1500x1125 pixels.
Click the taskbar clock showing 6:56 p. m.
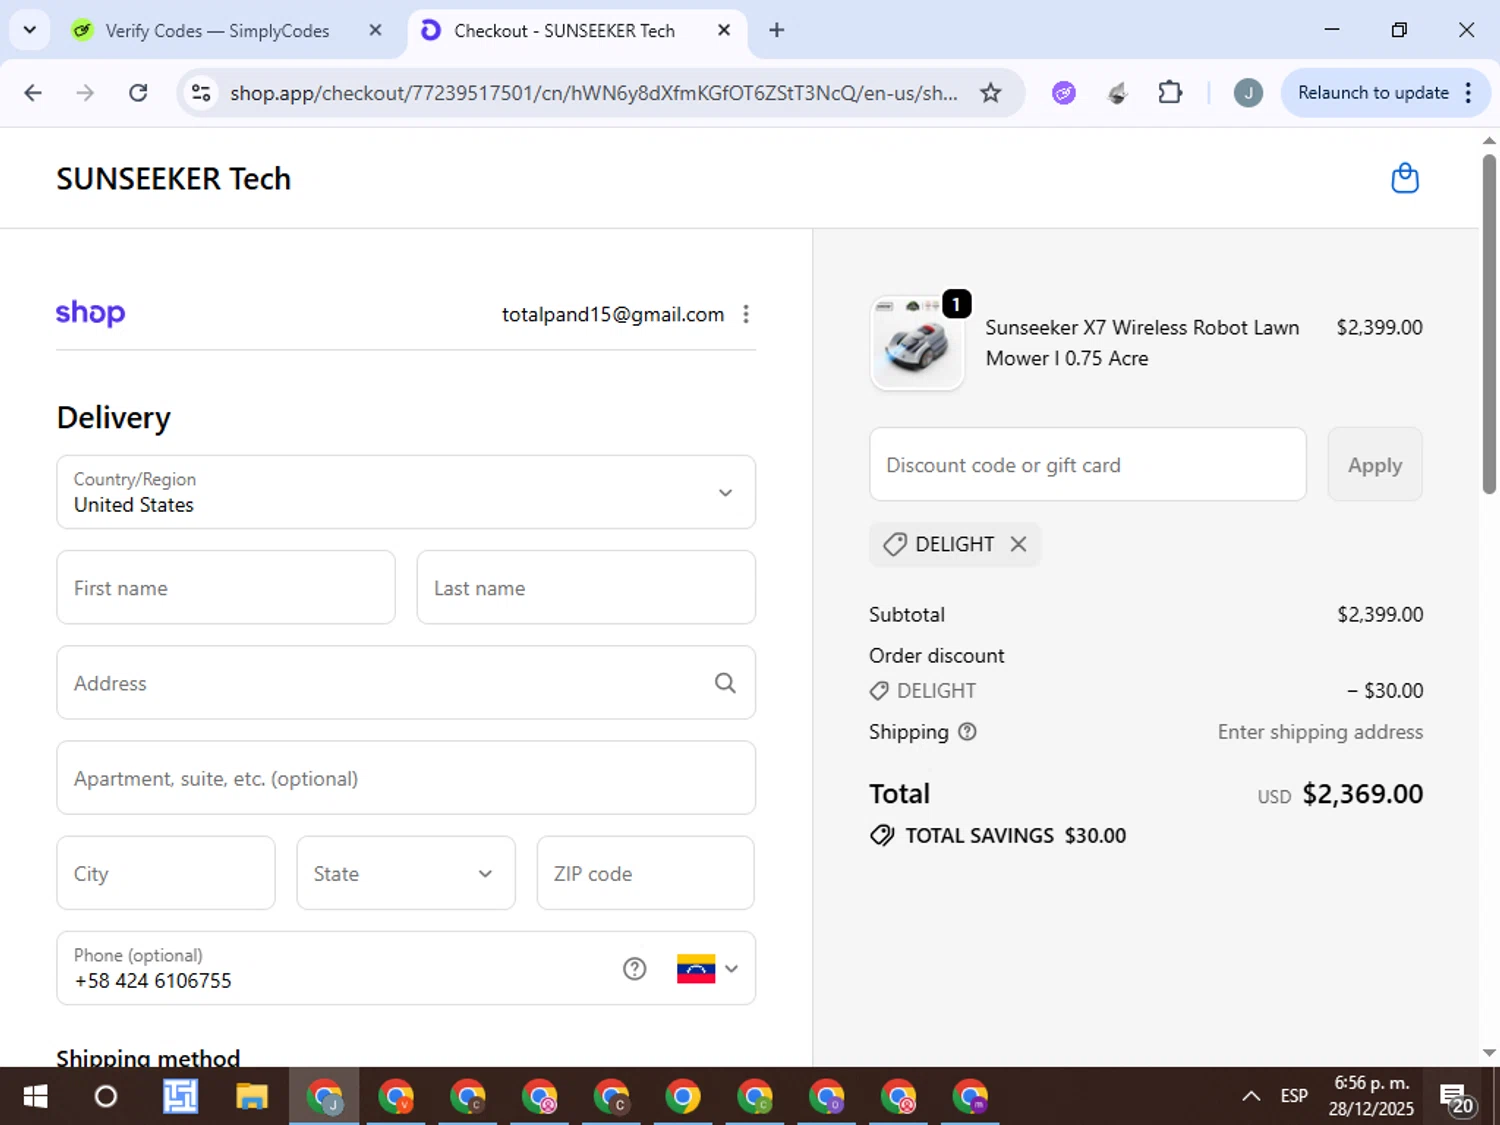(1371, 1096)
